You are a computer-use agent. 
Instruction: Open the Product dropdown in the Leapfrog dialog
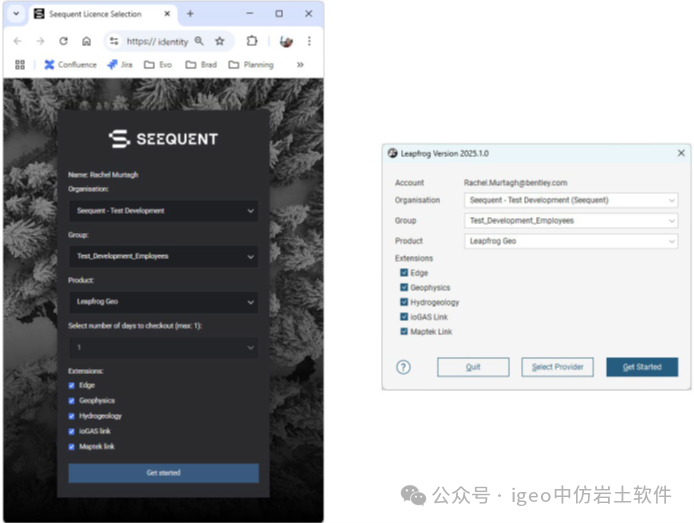(x=571, y=241)
